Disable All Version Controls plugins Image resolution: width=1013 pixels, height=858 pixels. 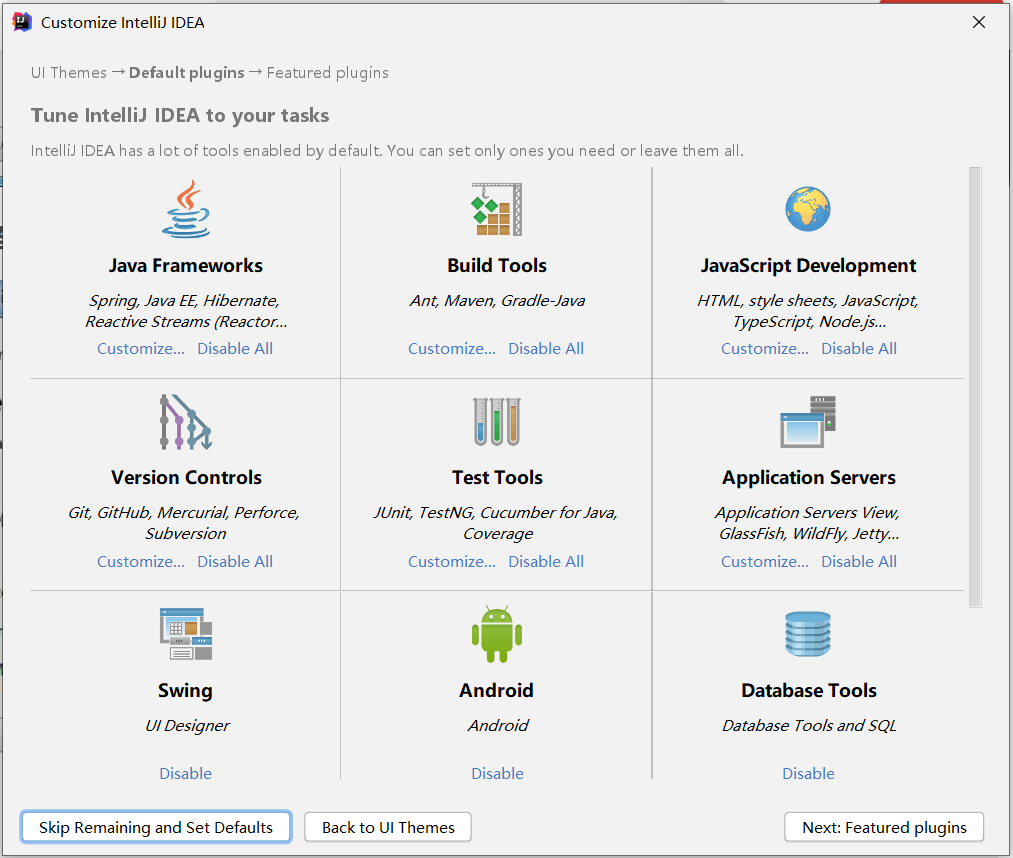coord(235,561)
